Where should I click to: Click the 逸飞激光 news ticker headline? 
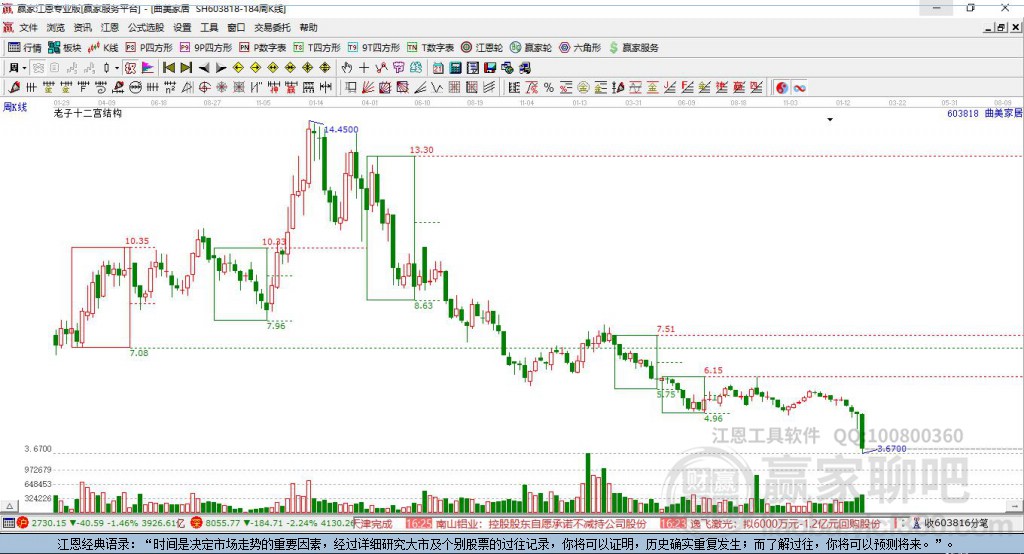click(x=785, y=524)
